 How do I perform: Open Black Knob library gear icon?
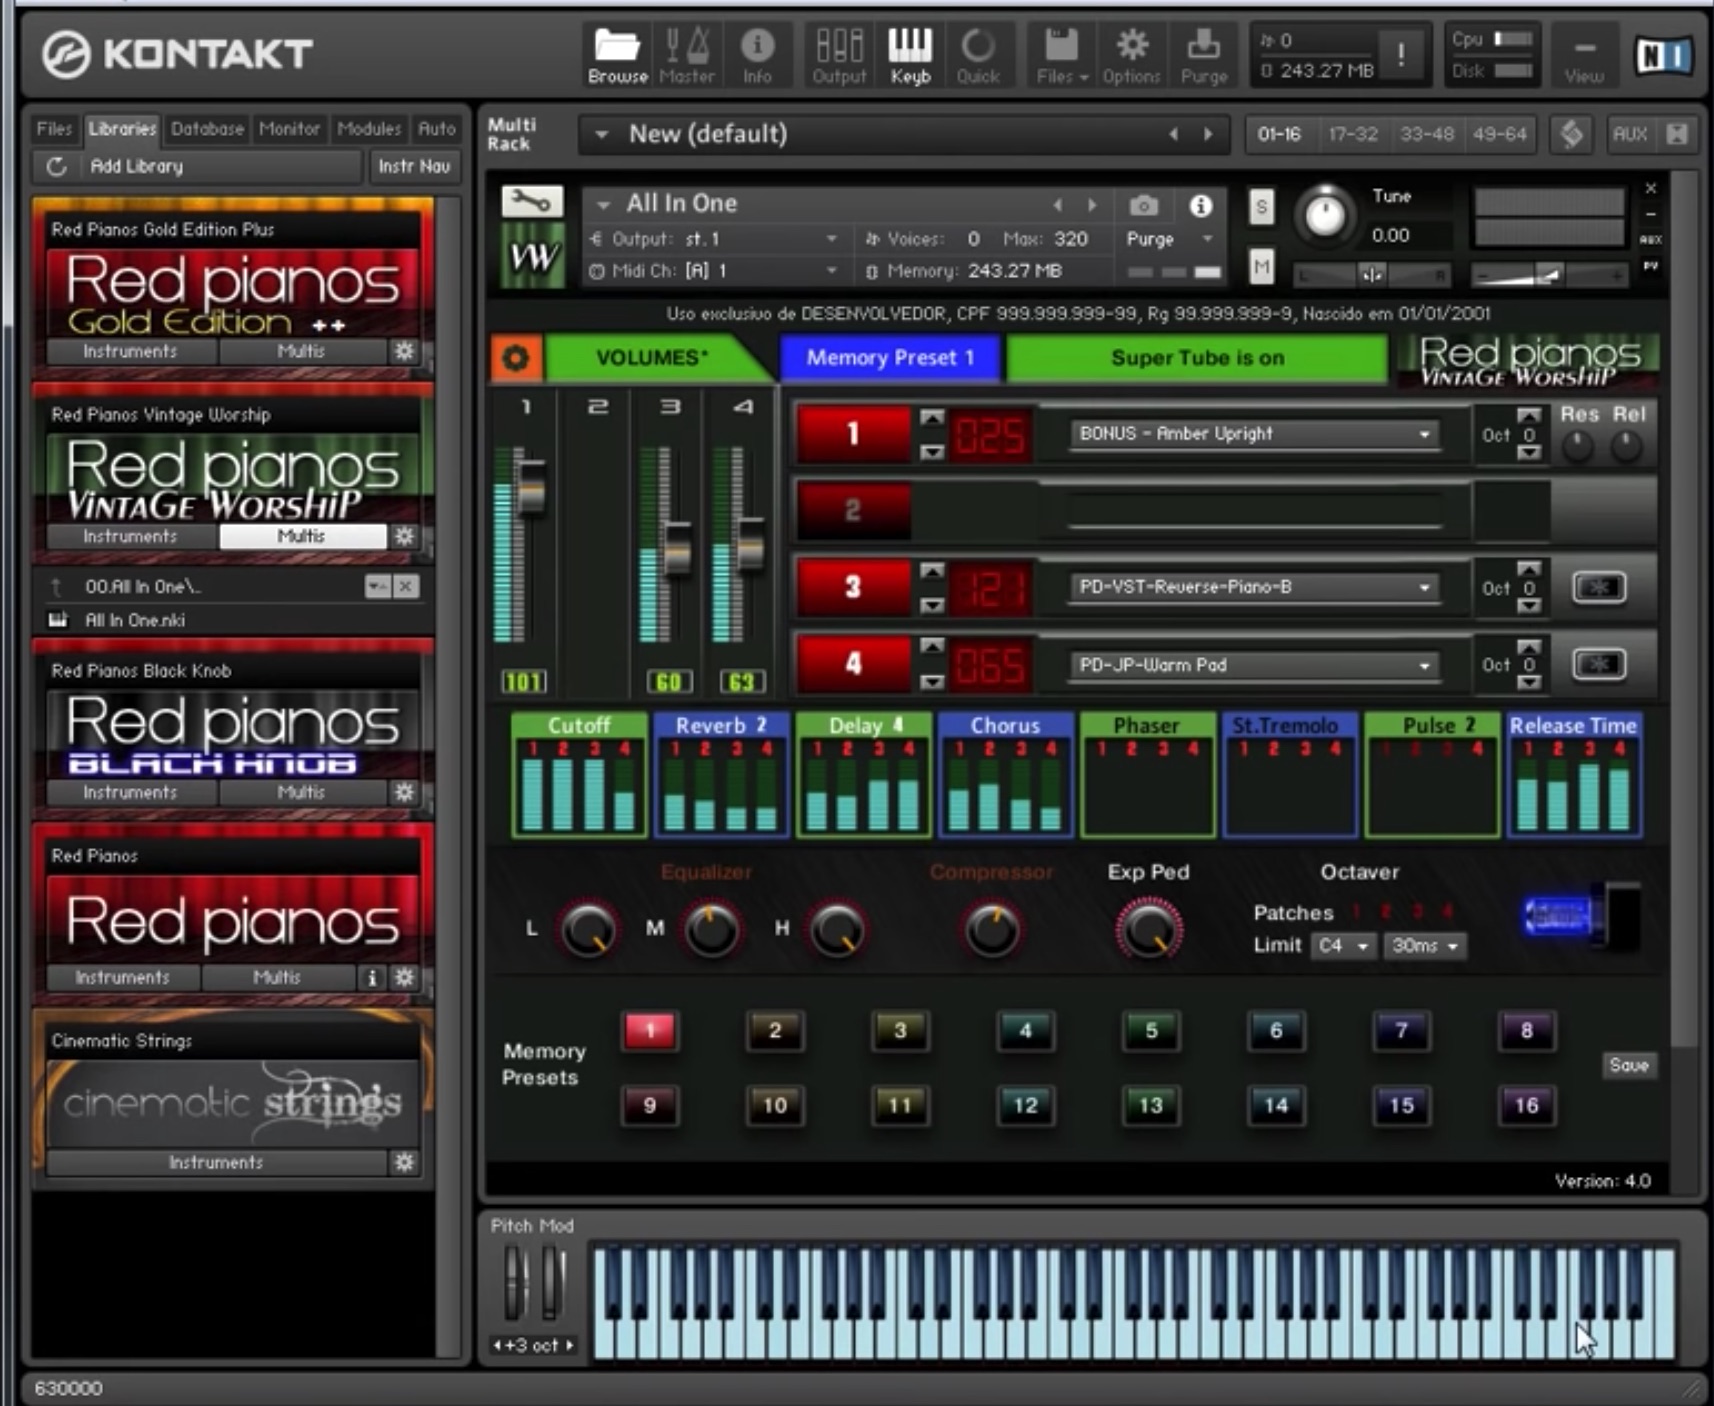click(x=404, y=792)
